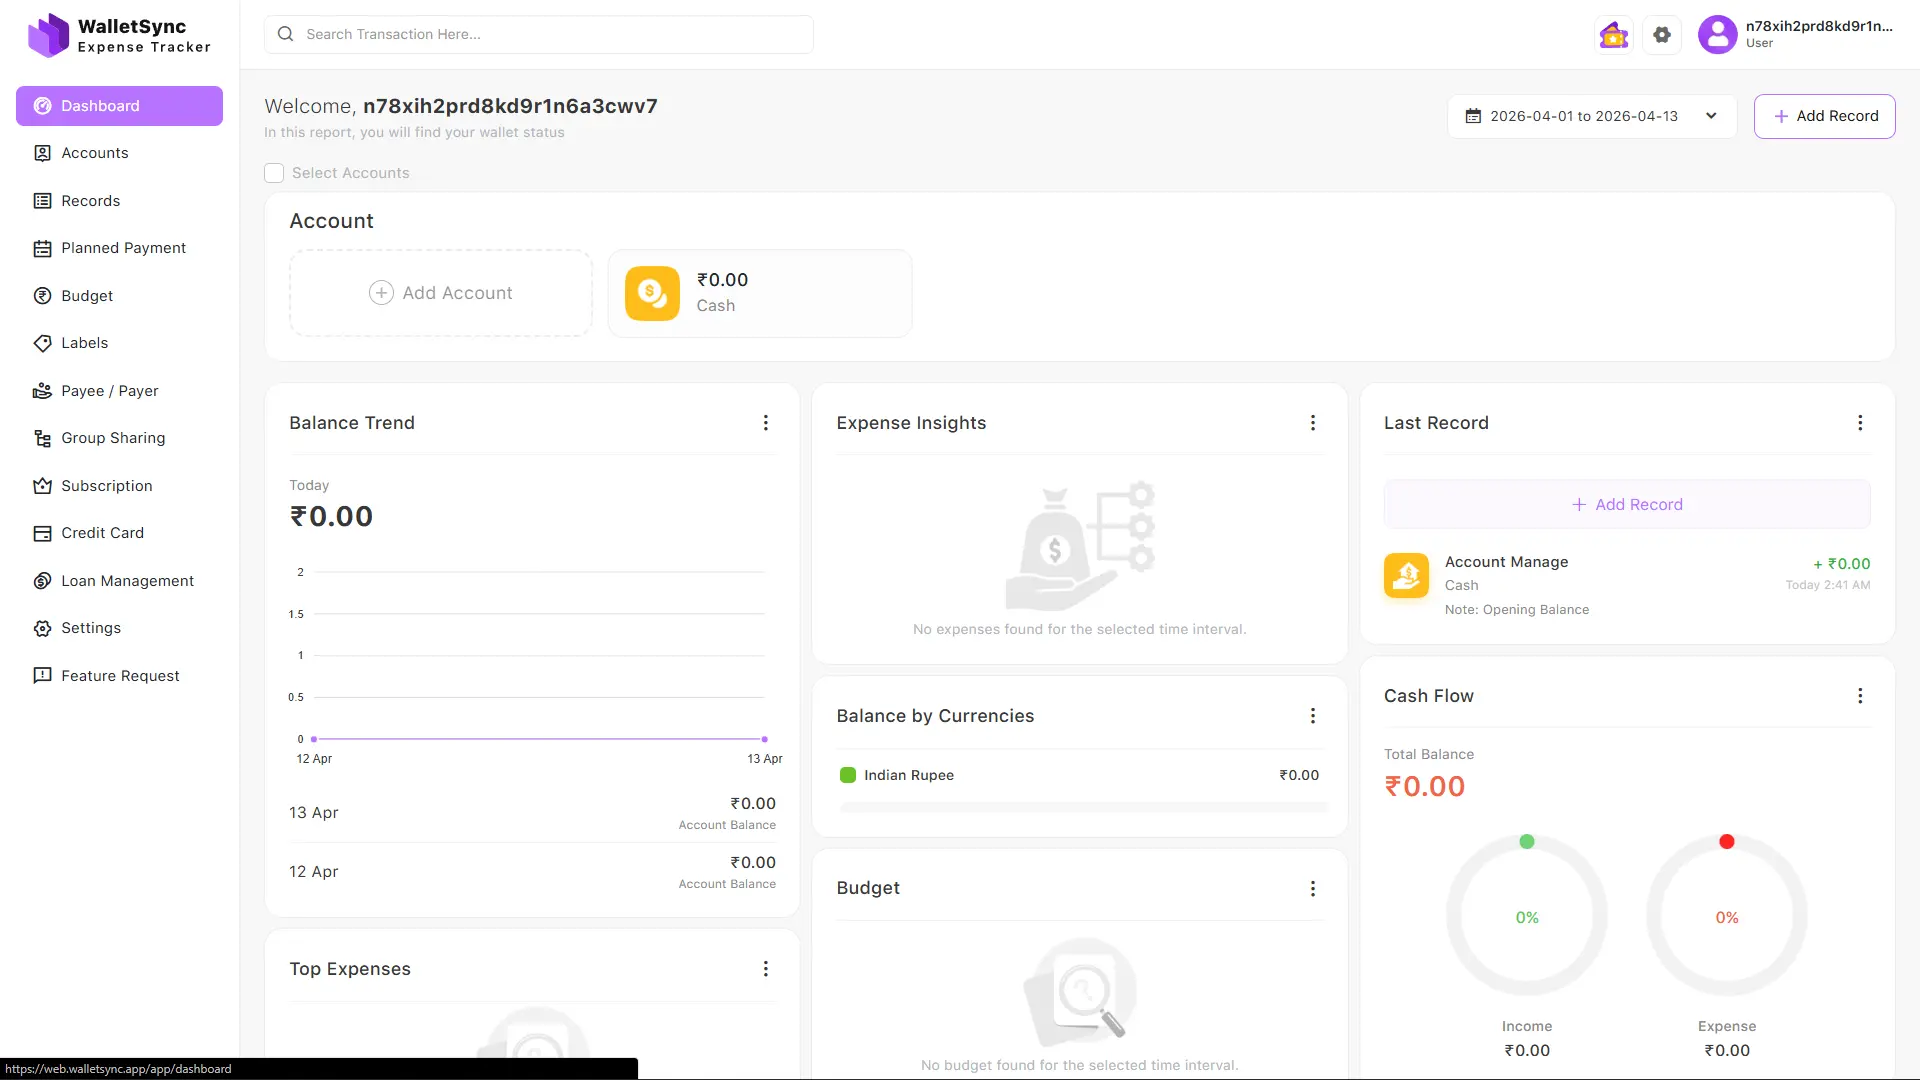The image size is (1920, 1080).
Task: Click the search magnifier icon
Action: (286, 34)
